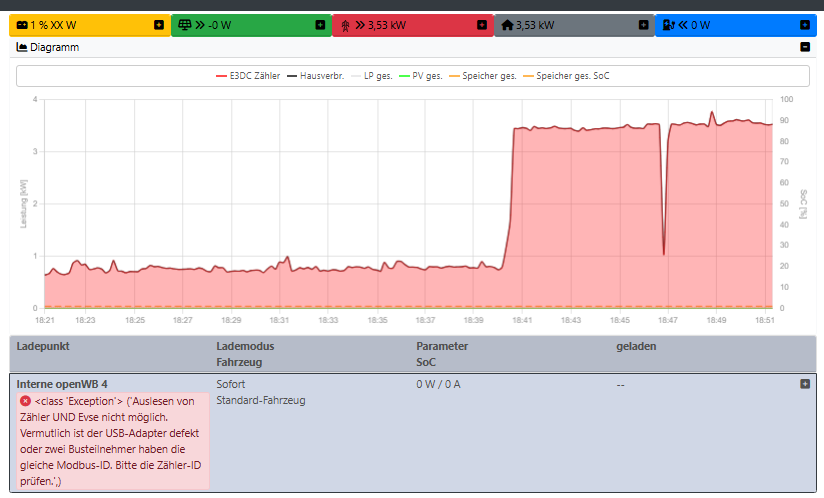Click the red error icon in exception message
The image size is (824, 498).
tap(25, 401)
